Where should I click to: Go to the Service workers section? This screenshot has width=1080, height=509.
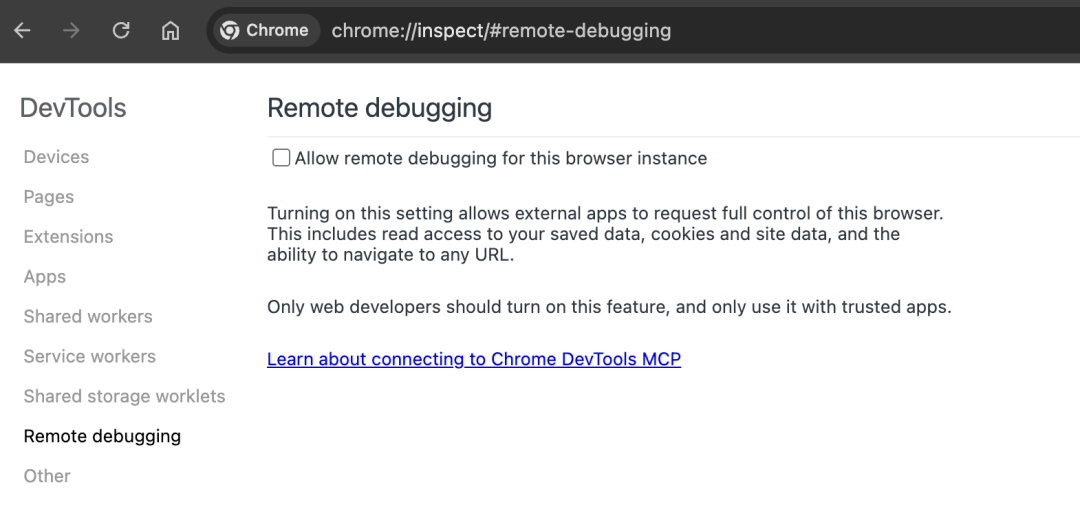point(90,356)
